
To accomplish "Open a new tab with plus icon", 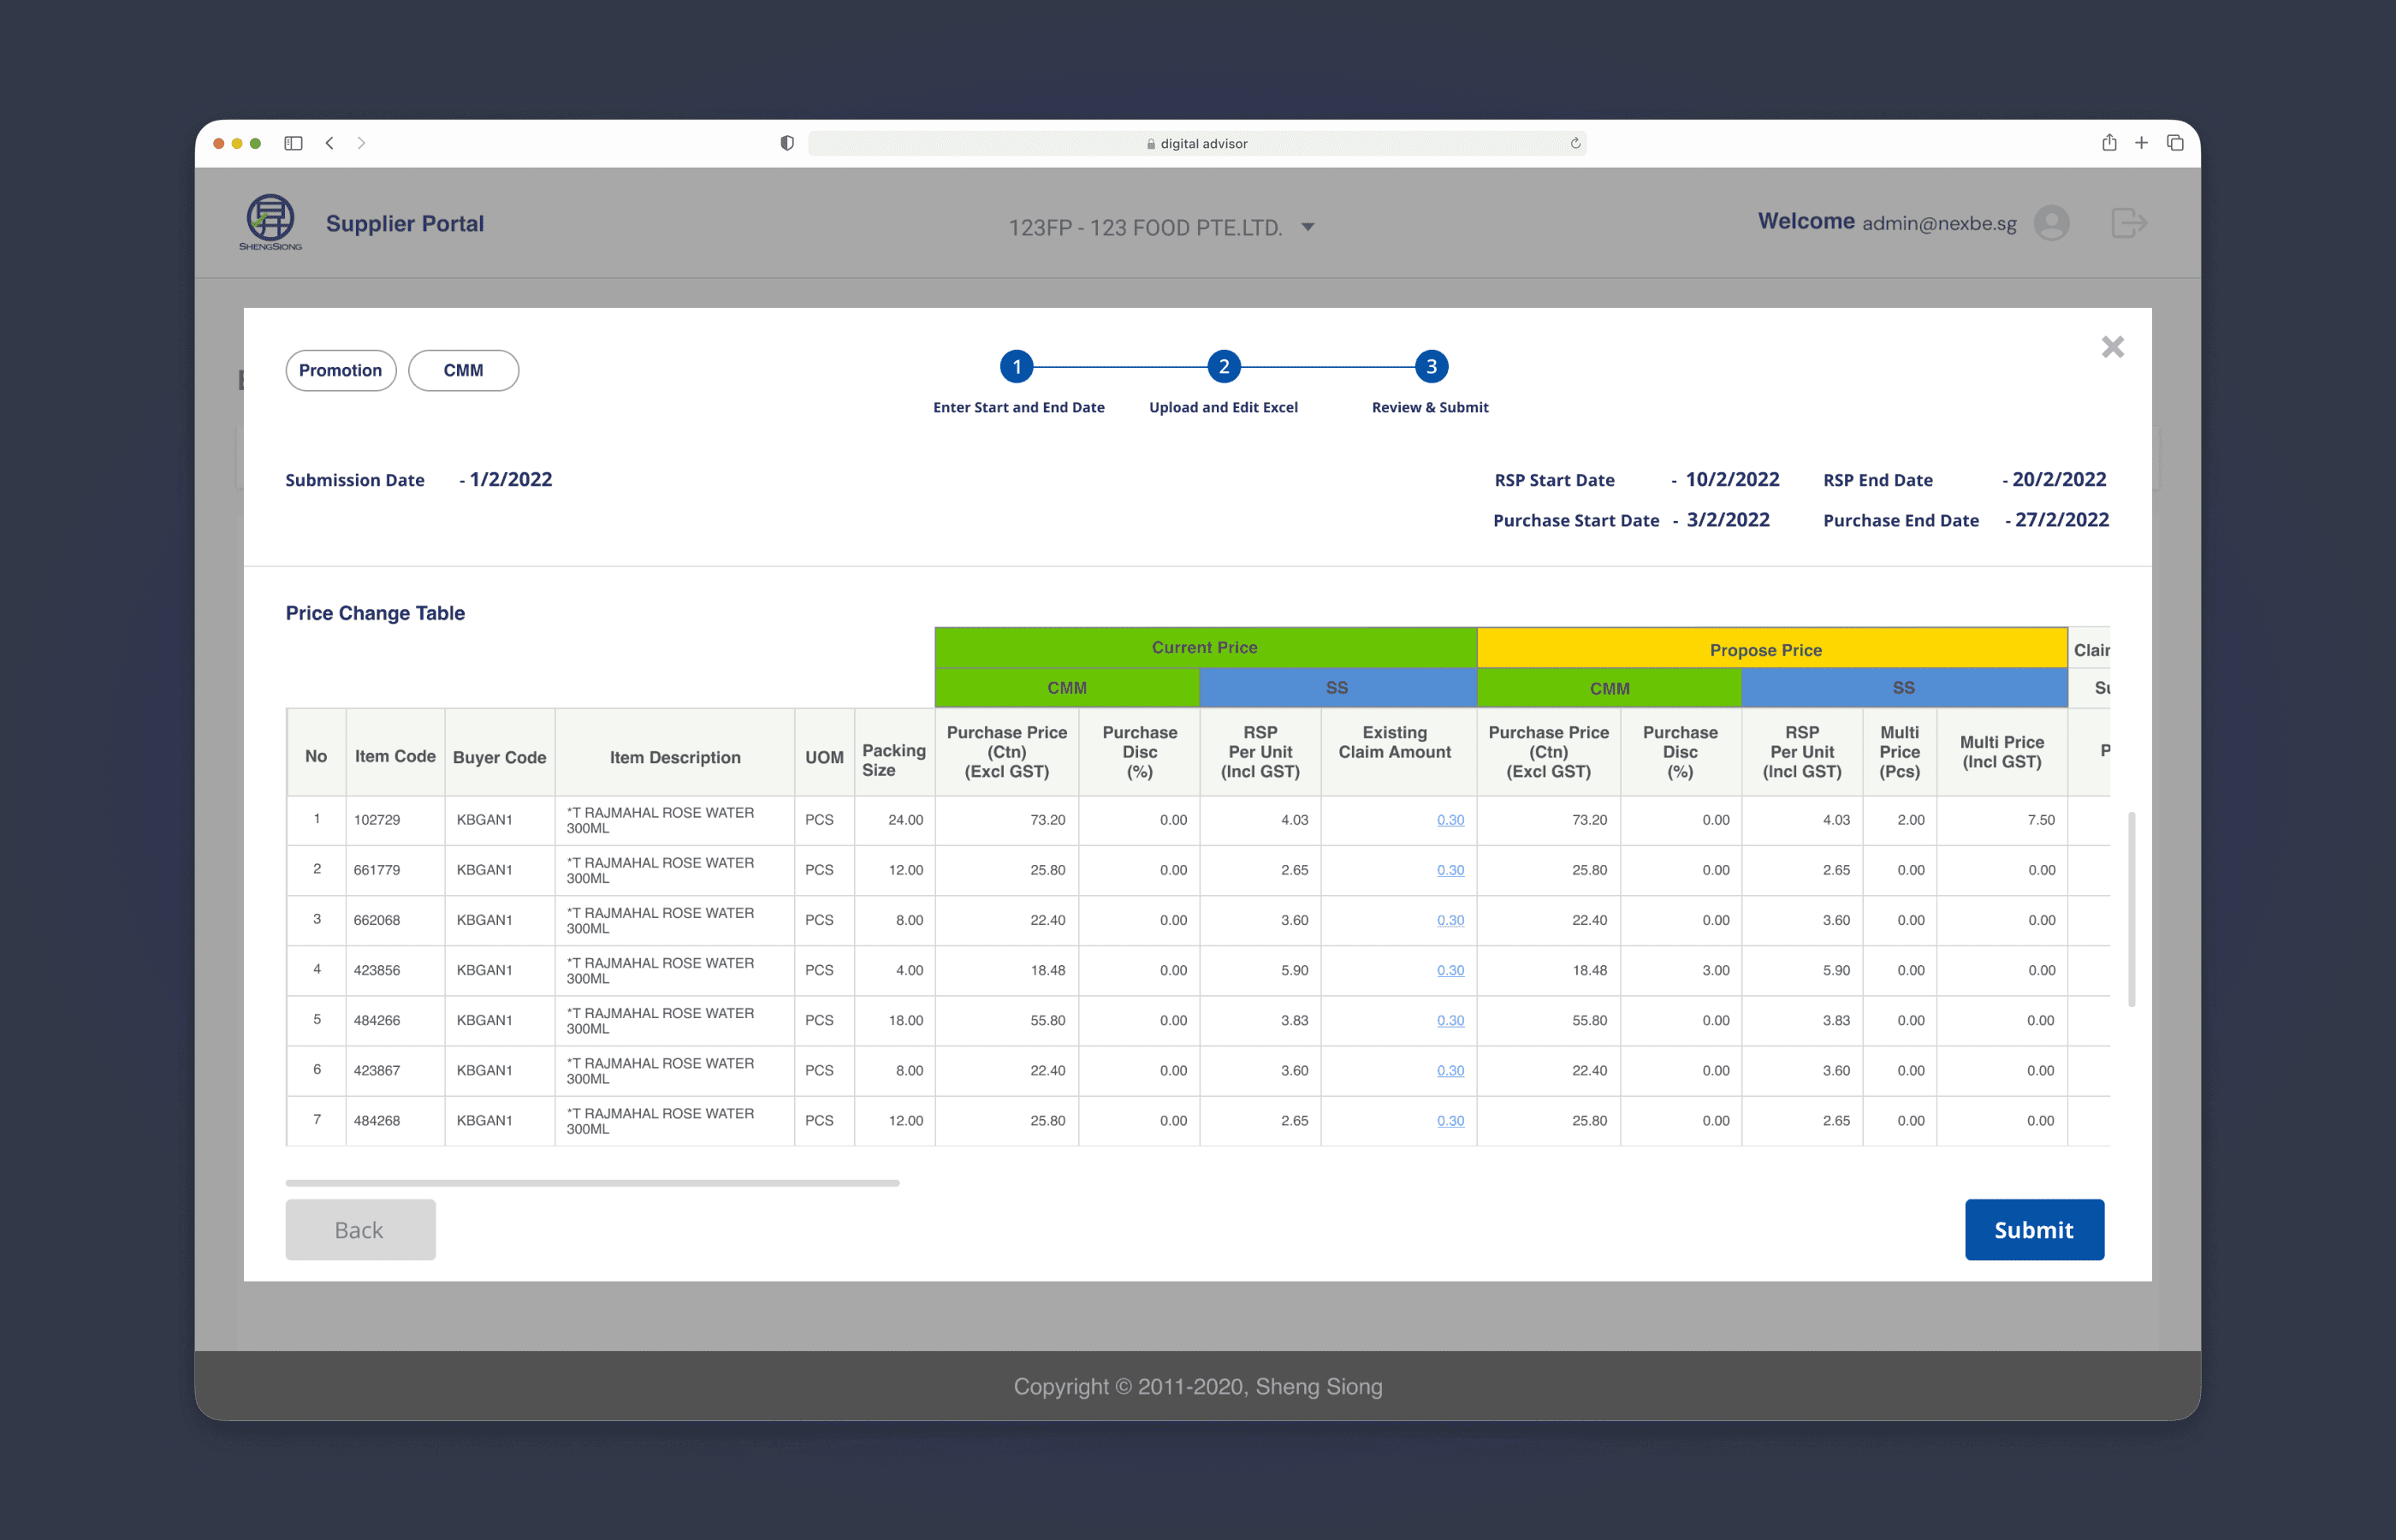I will (x=2141, y=143).
